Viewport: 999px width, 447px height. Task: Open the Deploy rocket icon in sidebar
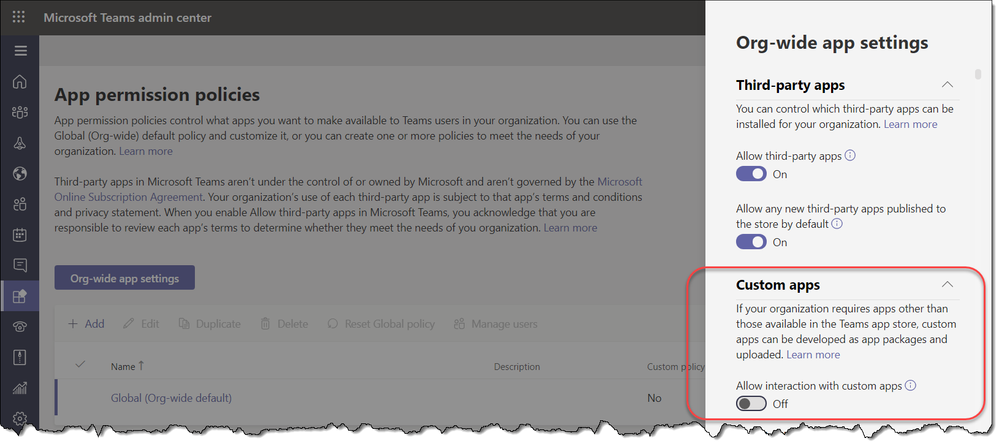click(x=20, y=143)
